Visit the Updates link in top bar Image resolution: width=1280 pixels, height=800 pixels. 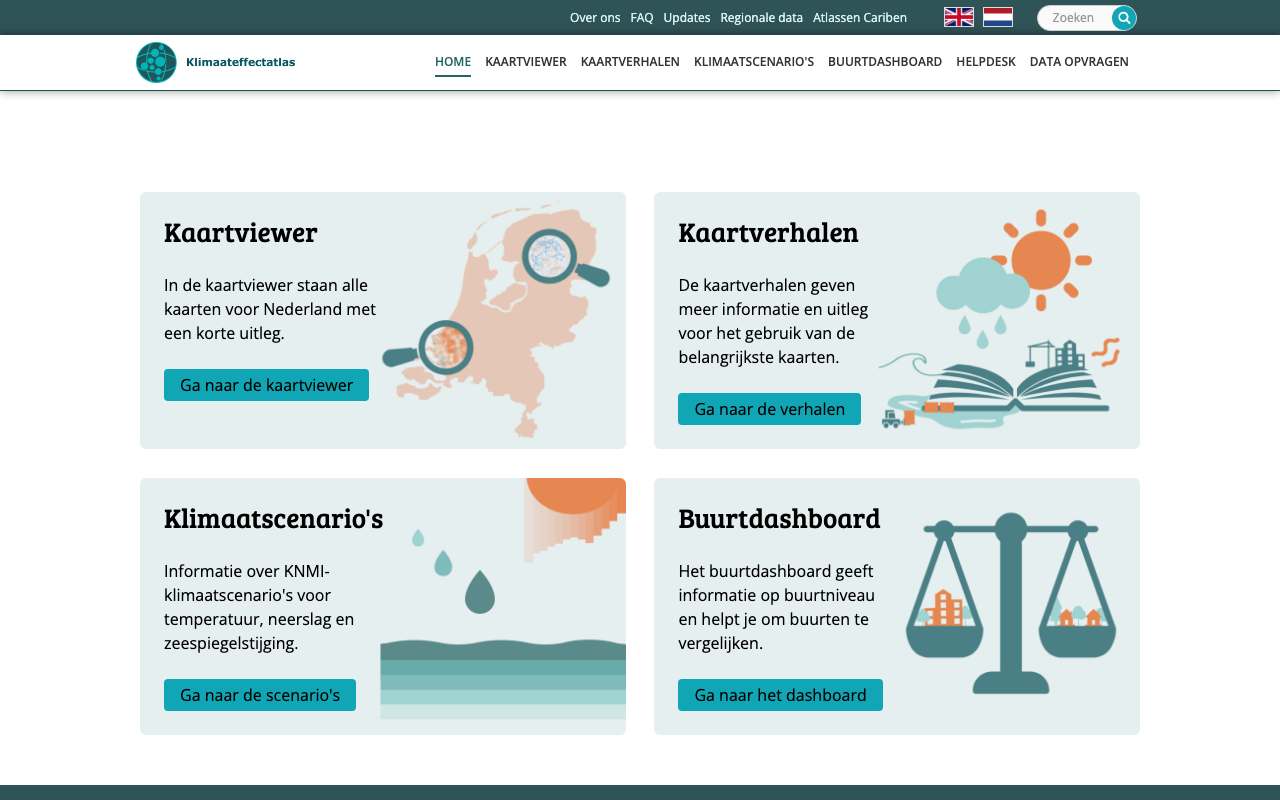pos(687,18)
